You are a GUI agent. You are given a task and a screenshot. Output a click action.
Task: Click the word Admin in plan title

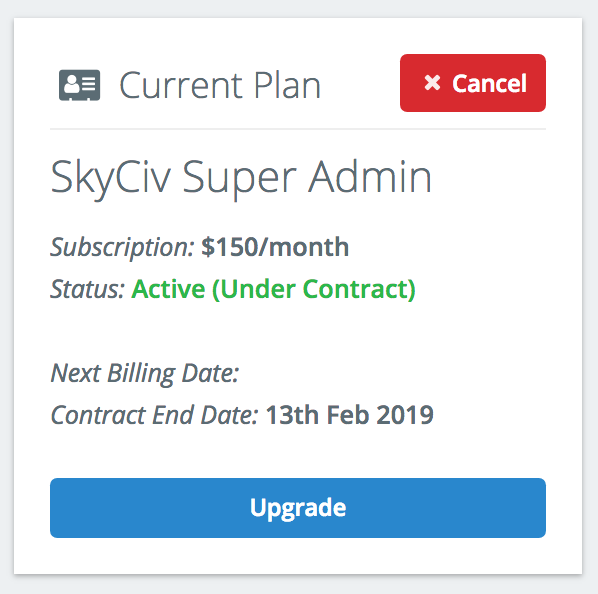click(370, 177)
